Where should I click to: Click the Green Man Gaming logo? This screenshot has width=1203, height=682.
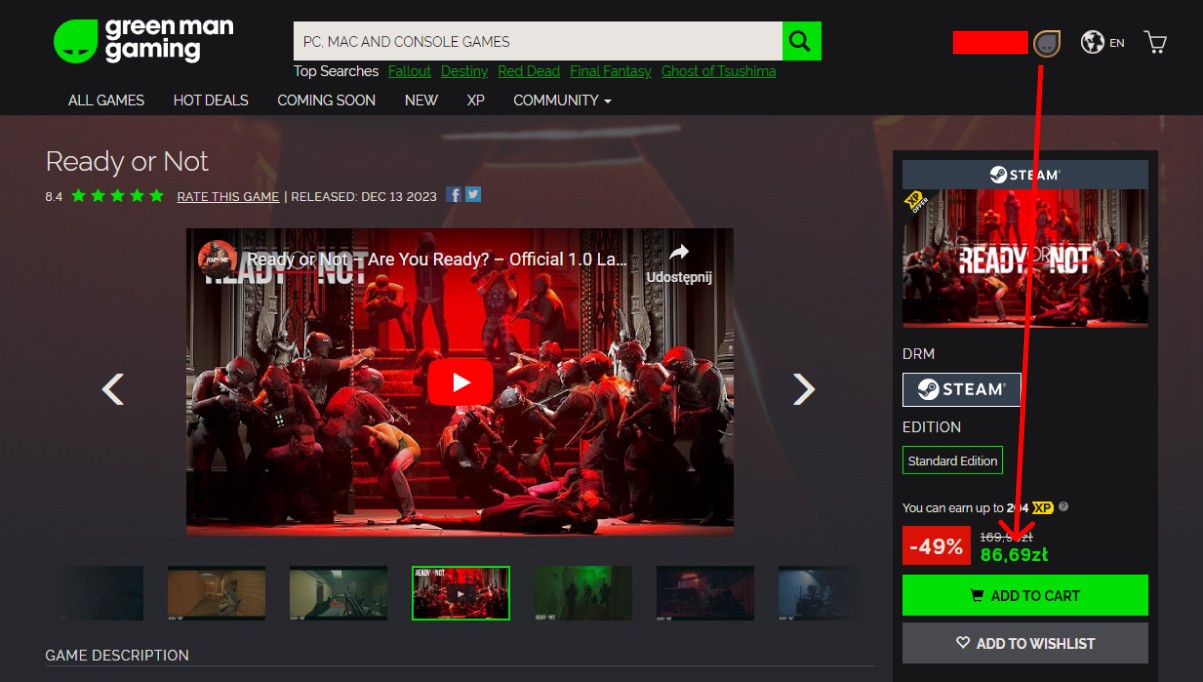click(143, 41)
